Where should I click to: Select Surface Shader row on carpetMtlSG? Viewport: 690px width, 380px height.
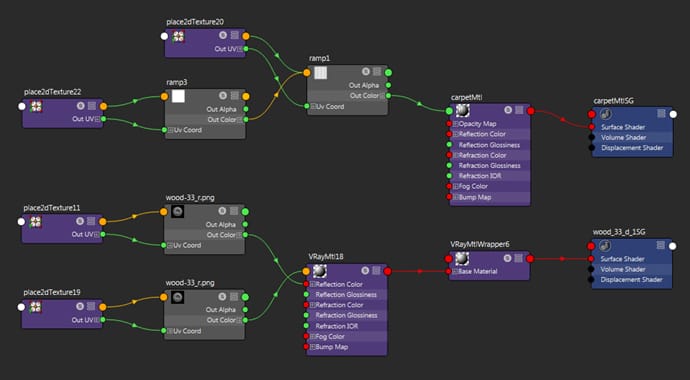pos(632,127)
